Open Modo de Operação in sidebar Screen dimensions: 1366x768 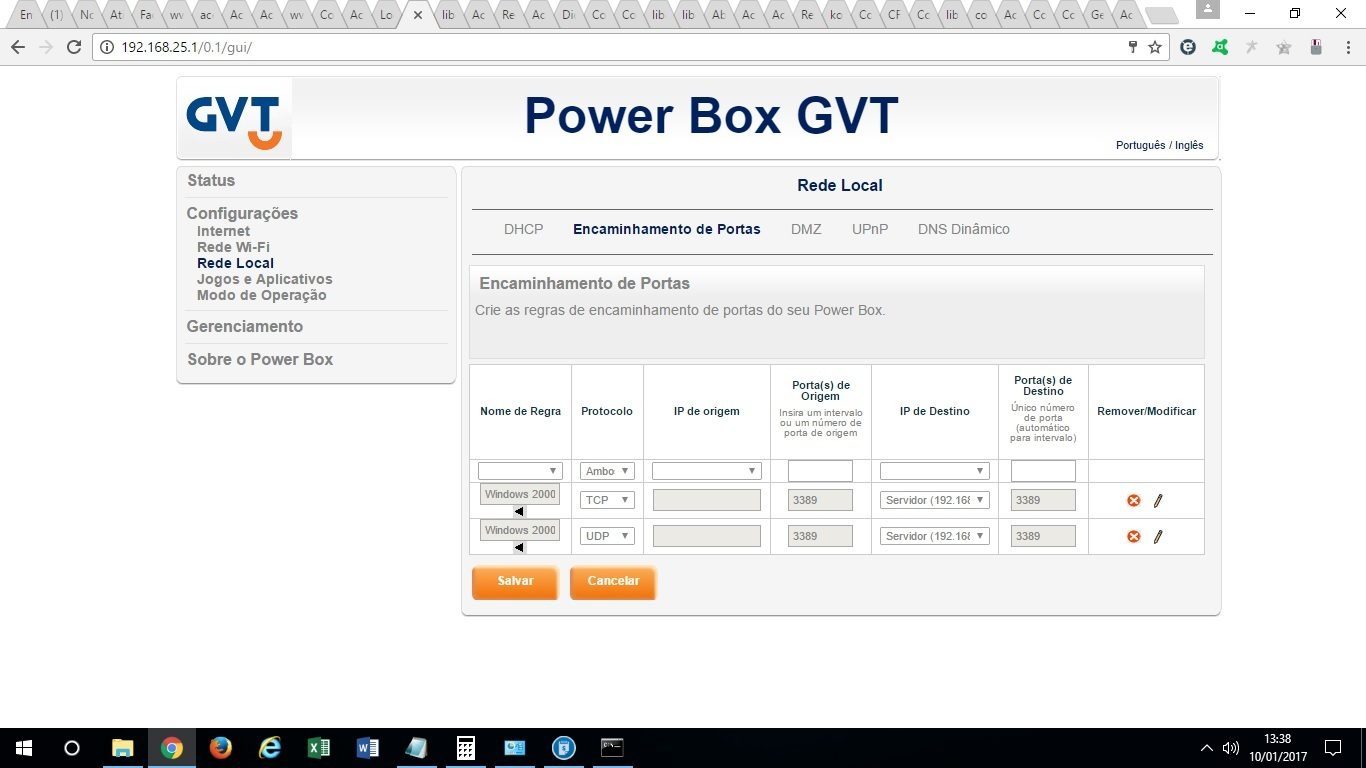[x=261, y=295]
